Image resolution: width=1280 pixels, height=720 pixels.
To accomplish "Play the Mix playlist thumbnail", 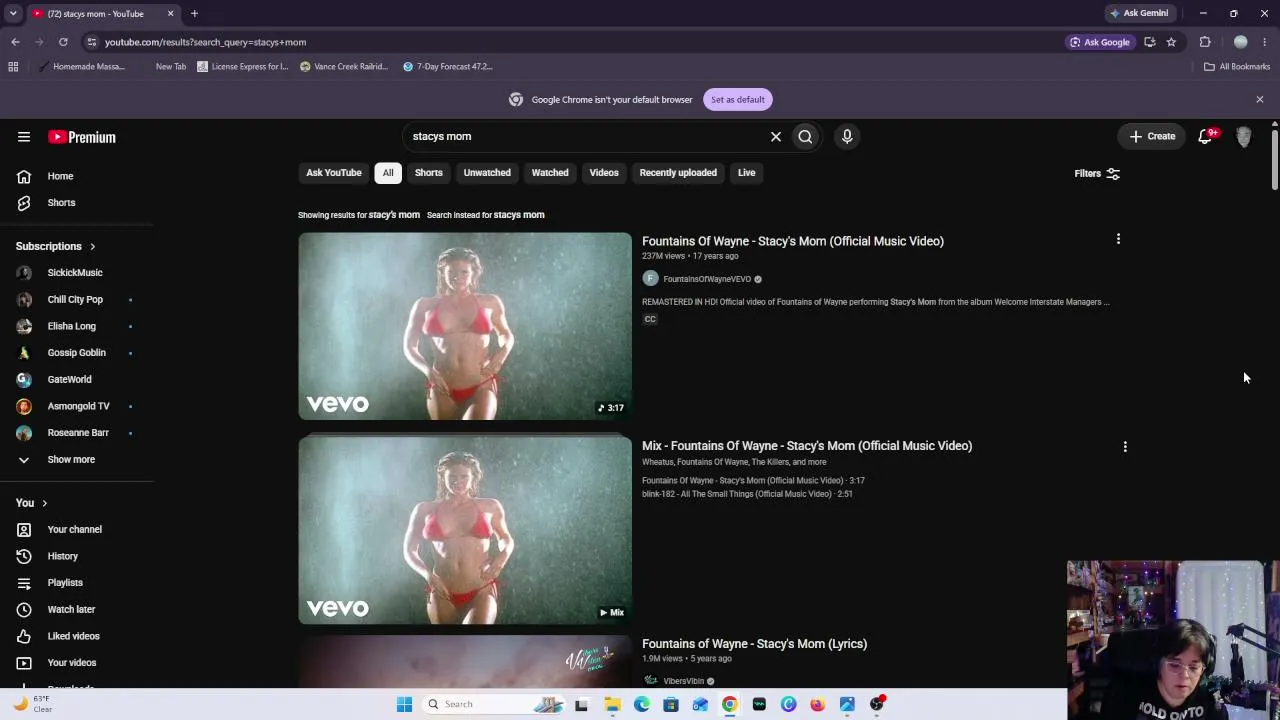I will 465,530.
